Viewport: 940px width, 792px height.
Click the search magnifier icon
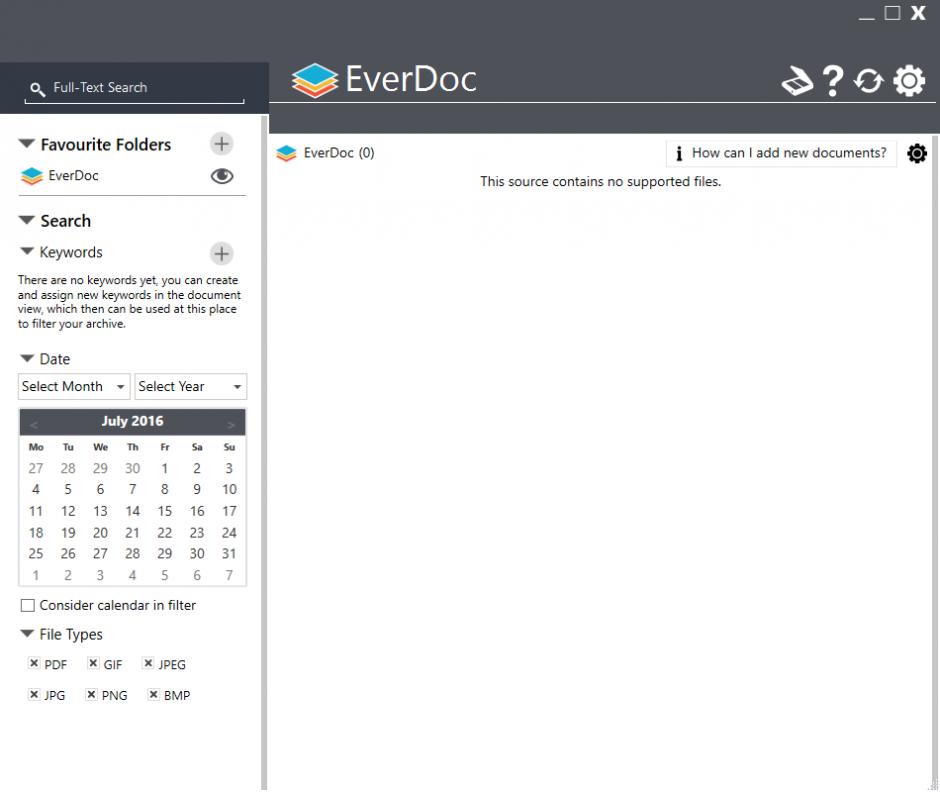(37, 89)
